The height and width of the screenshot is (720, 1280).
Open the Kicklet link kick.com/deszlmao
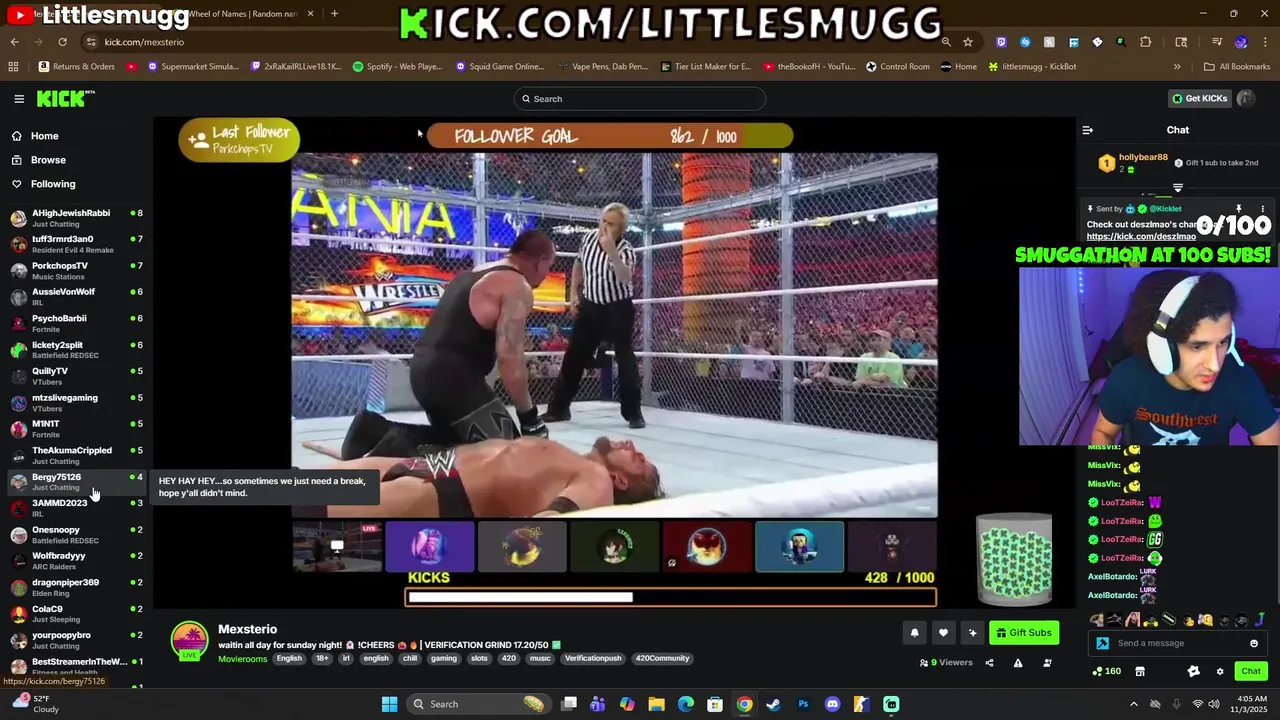(x=1141, y=237)
